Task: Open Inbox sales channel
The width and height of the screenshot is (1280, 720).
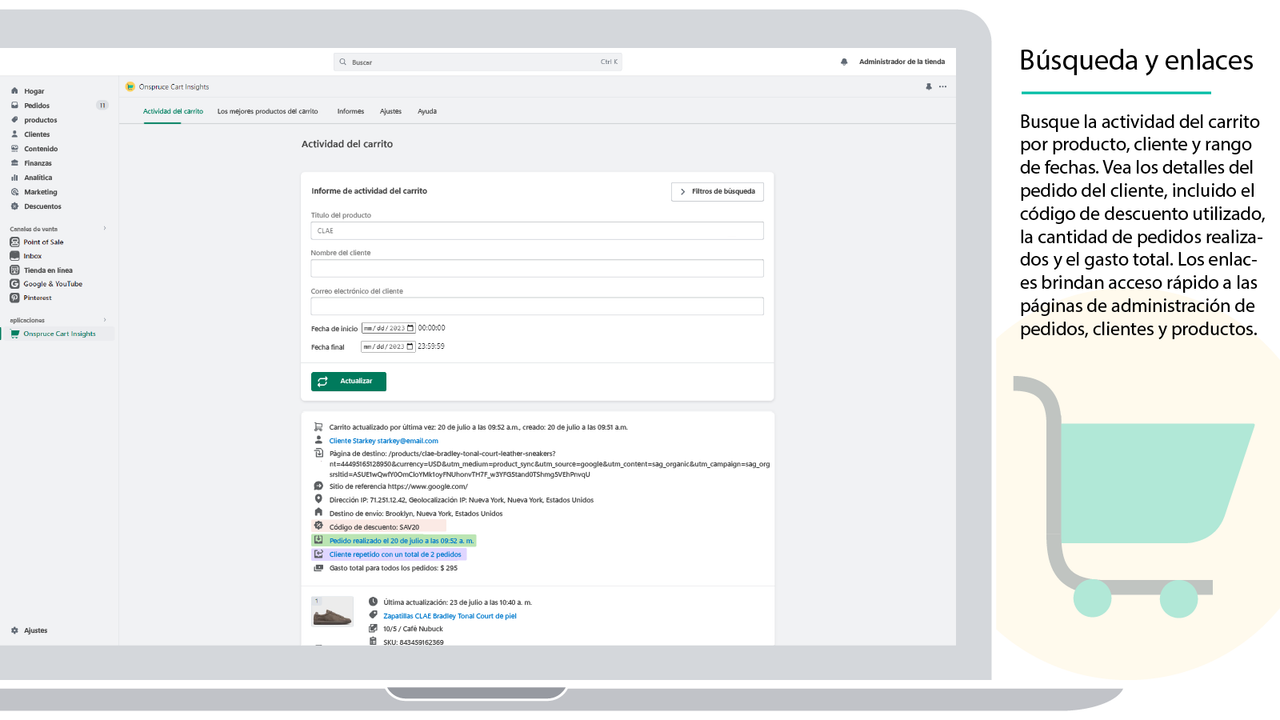Action: (x=33, y=256)
